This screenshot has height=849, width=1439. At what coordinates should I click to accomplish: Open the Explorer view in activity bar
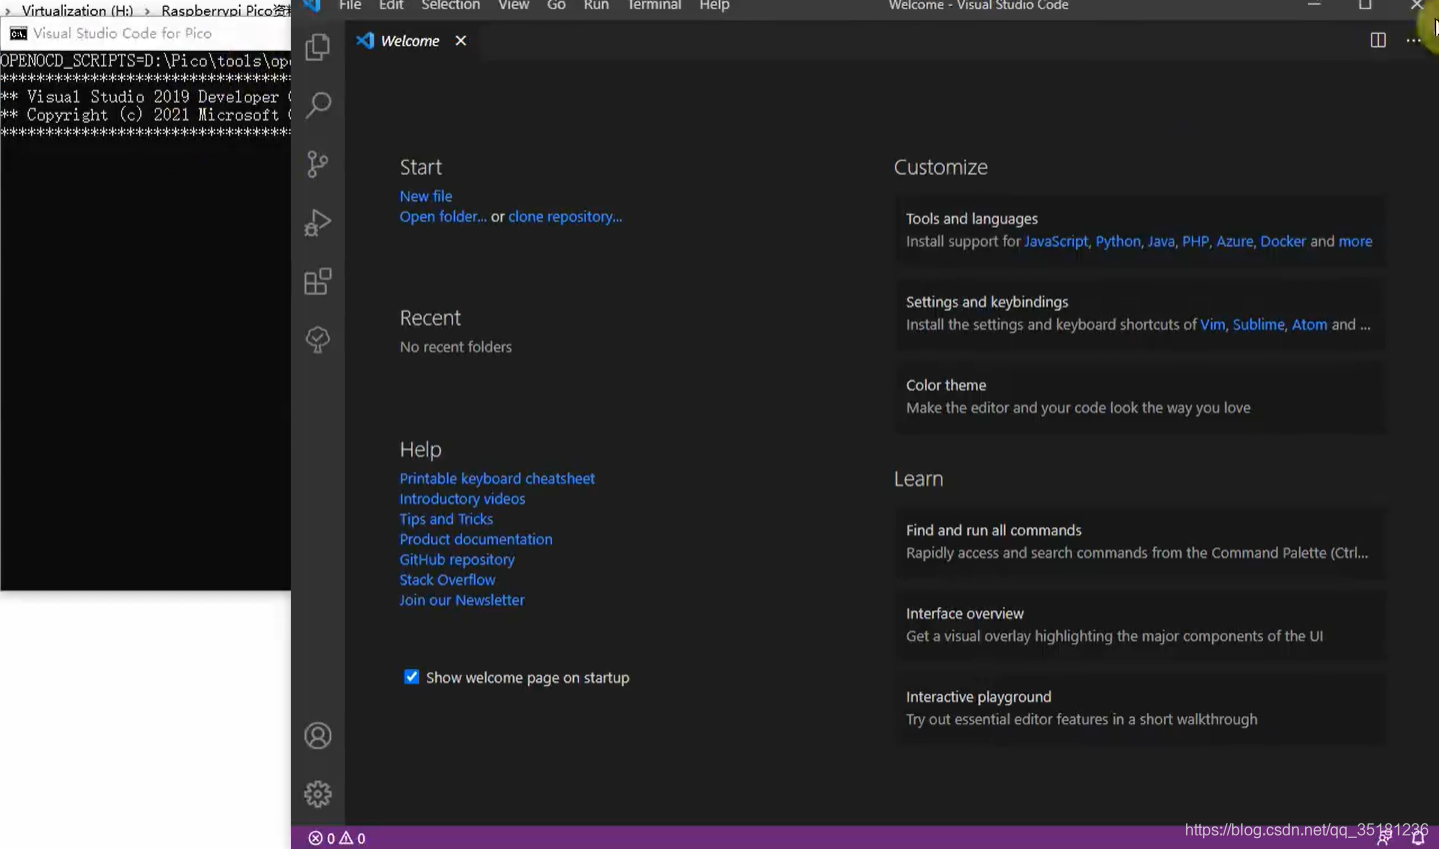318,46
